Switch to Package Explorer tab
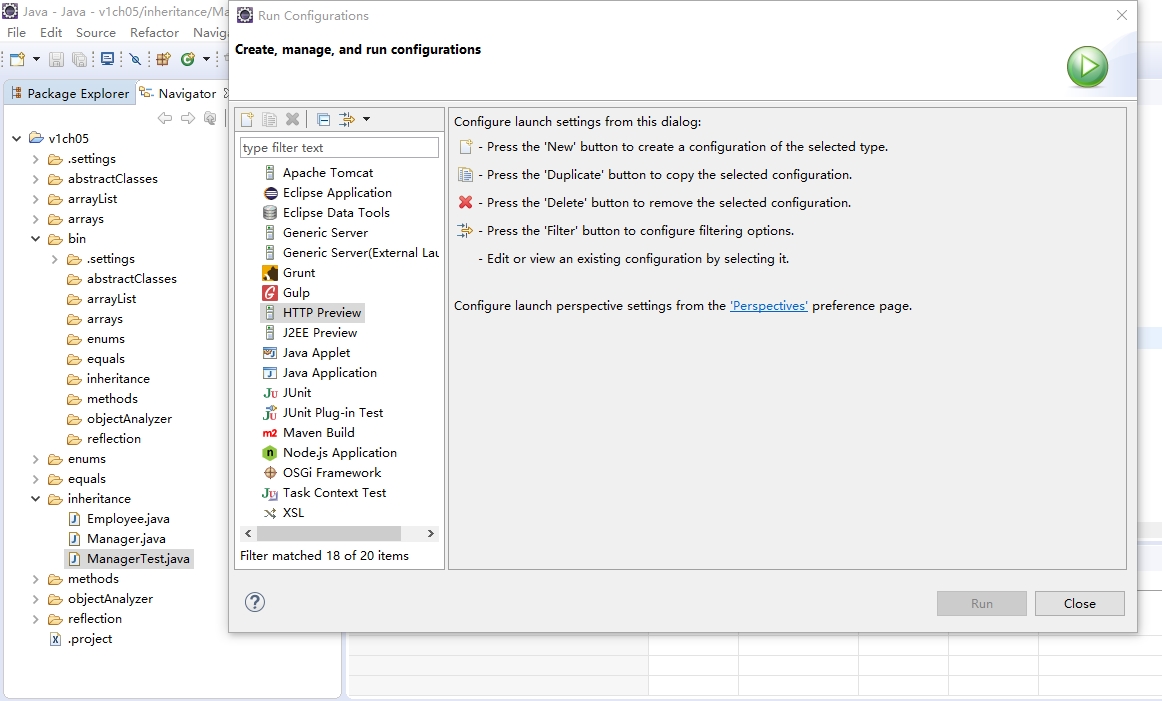 coord(70,93)
